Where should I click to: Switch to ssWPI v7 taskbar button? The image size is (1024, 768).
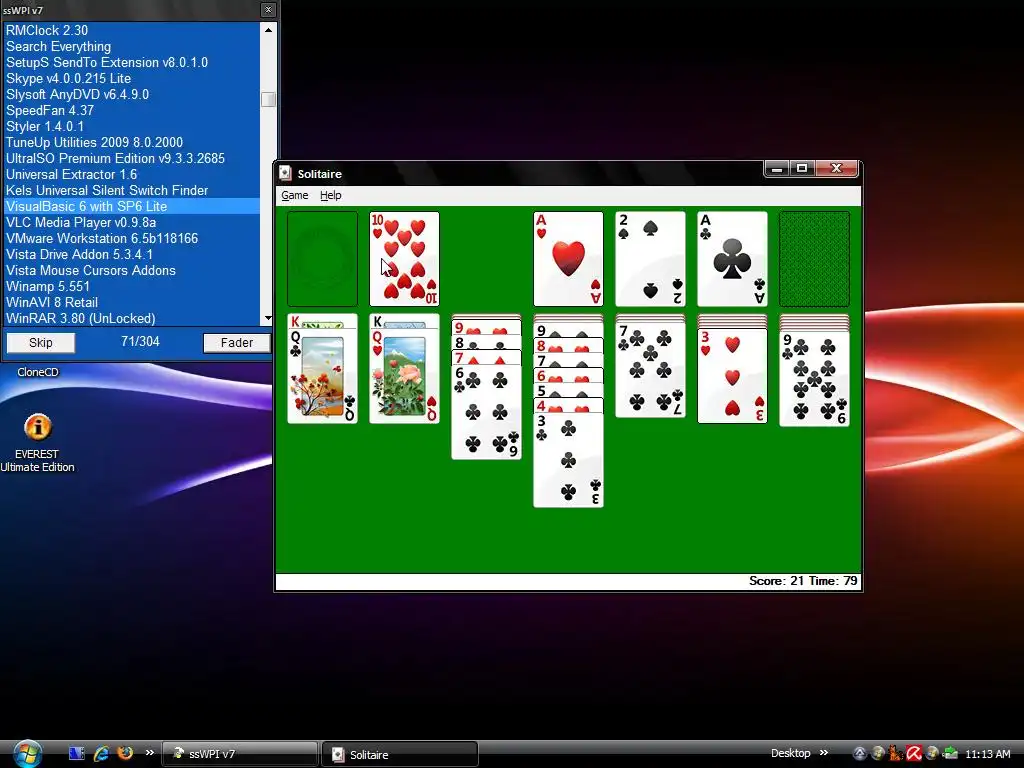coord(239,754)
